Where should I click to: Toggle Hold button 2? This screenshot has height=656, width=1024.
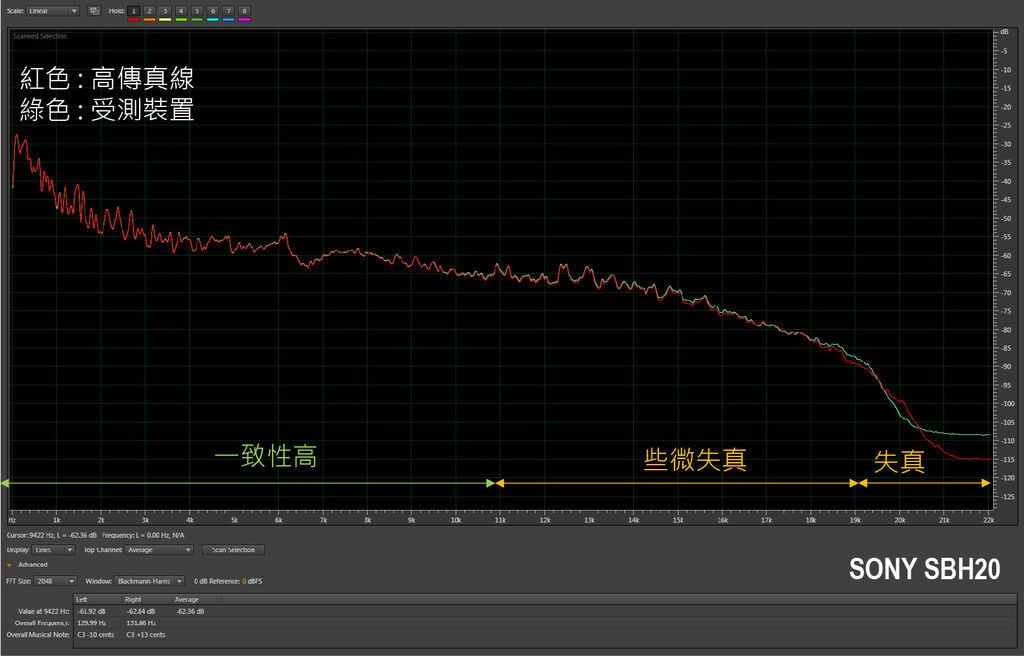click(150, 11)
